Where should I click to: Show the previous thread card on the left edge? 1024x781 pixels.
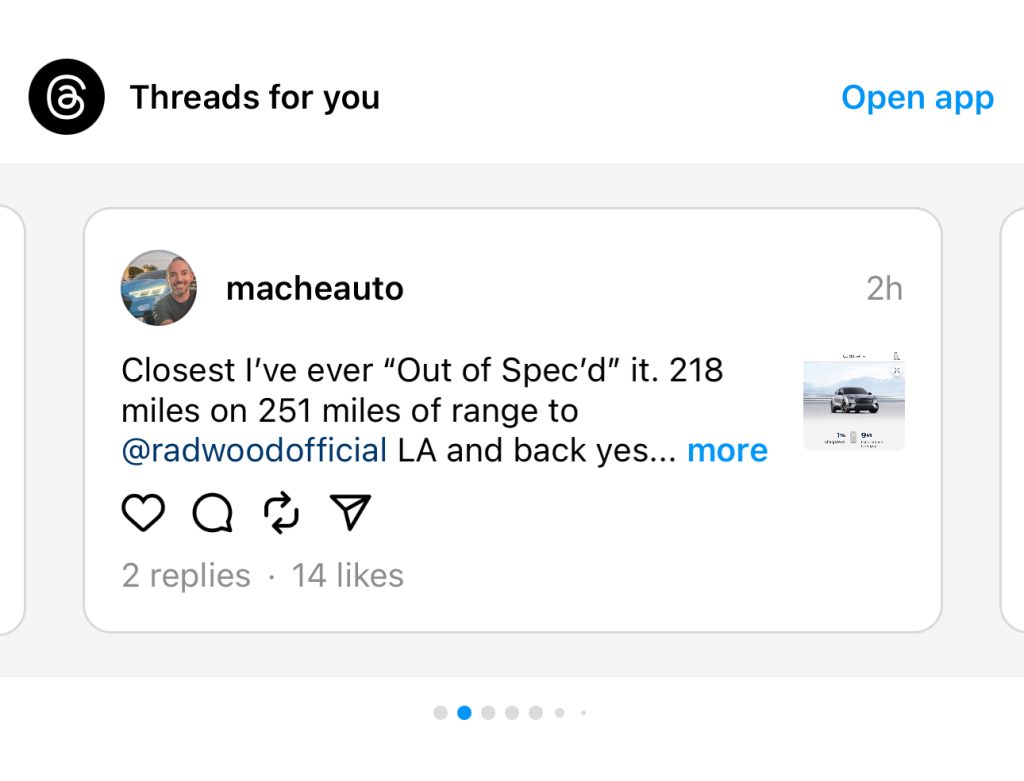(11, 420)
